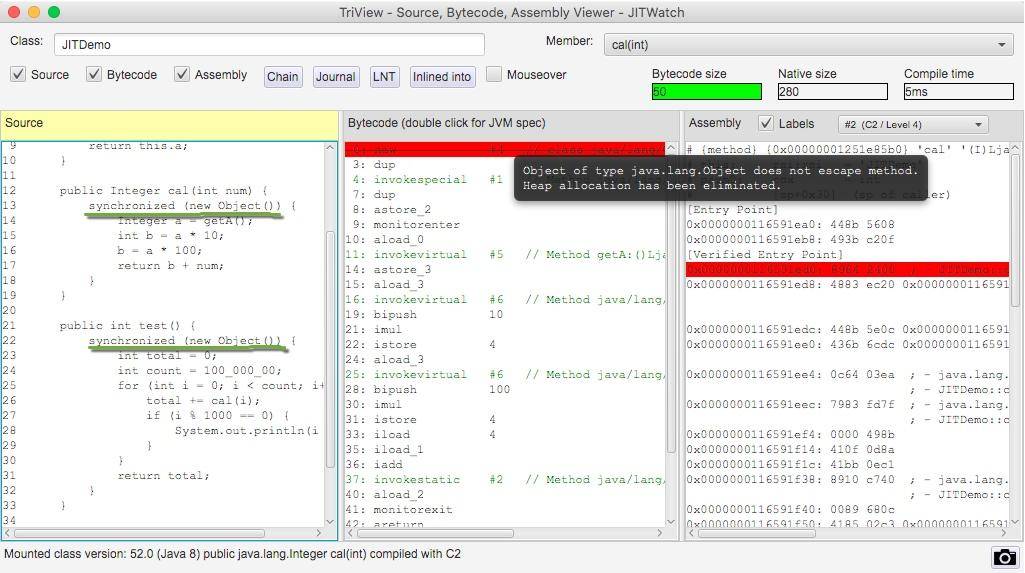
Task: Click Bytecode pane horizontal scroll-left arrow
Action: [x=351, y=533]
